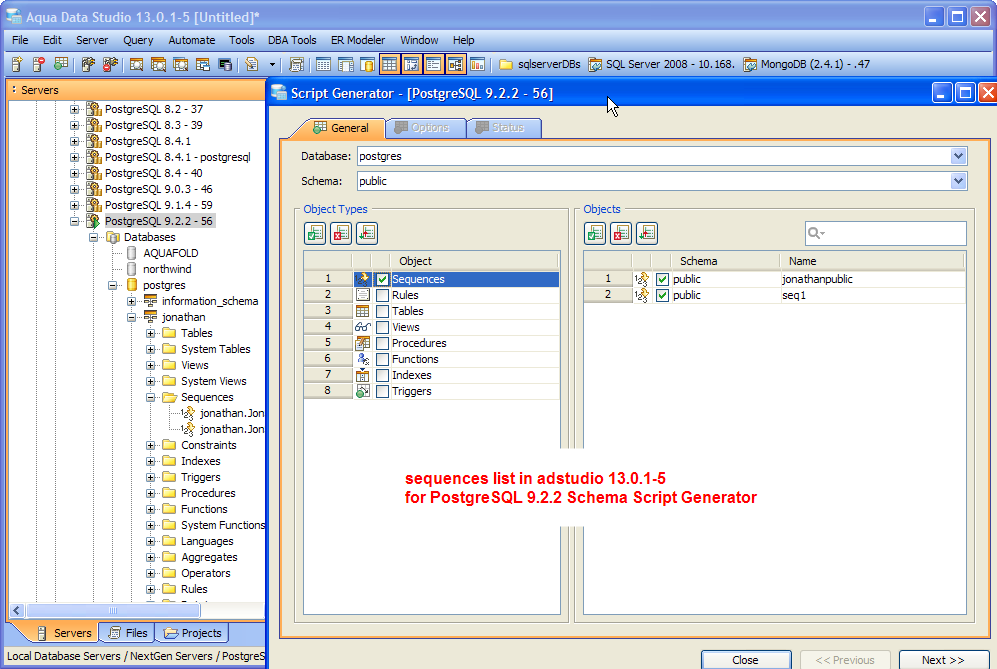
Task: Expand the information_schema node
Action: (132, 301)
